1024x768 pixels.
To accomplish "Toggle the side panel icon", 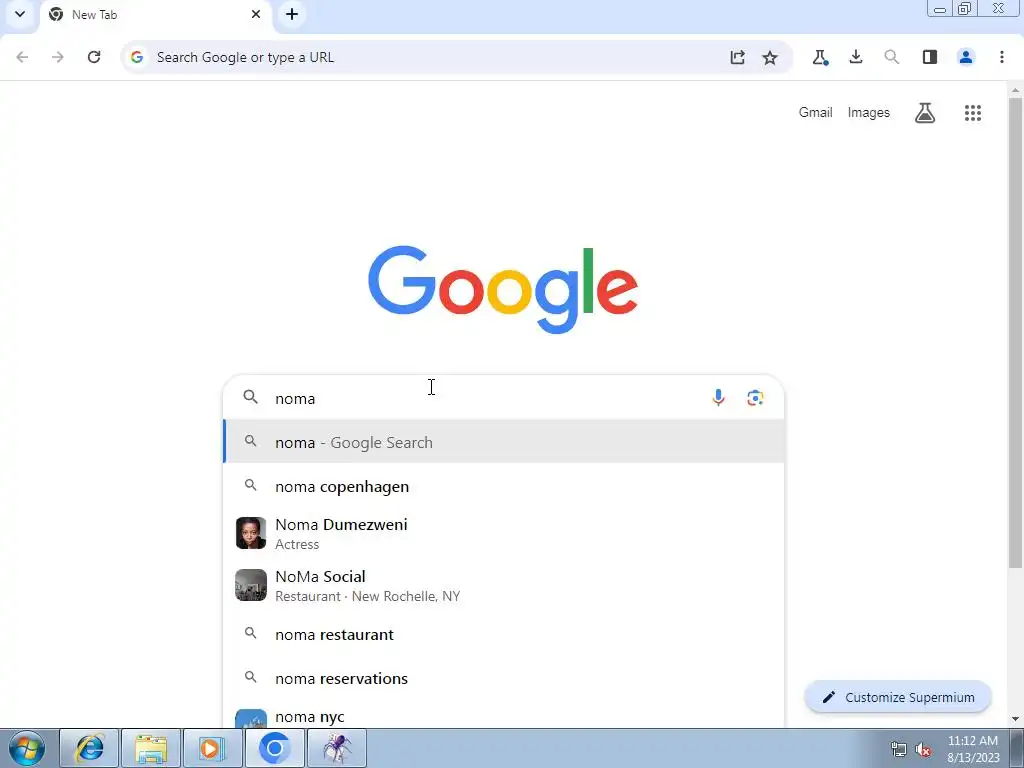I will pyautogui.click(x=930, y=57).
